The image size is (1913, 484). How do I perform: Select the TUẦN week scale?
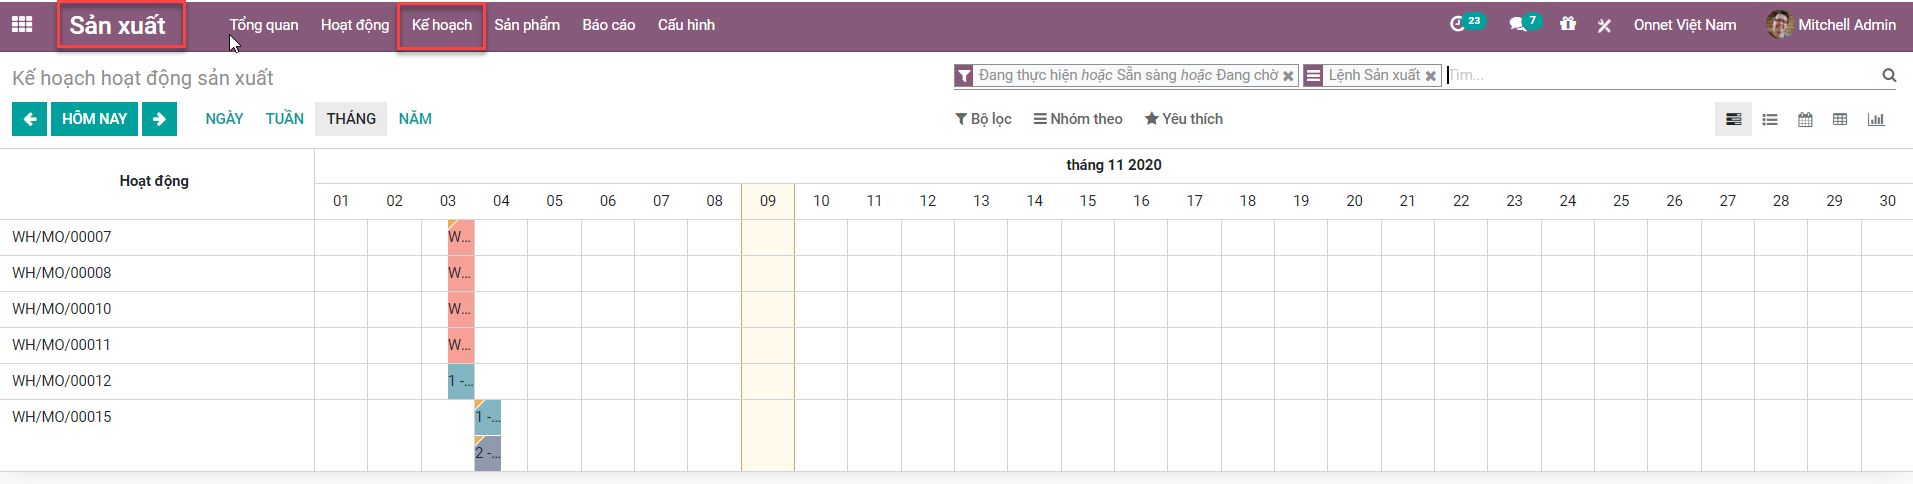285,119
